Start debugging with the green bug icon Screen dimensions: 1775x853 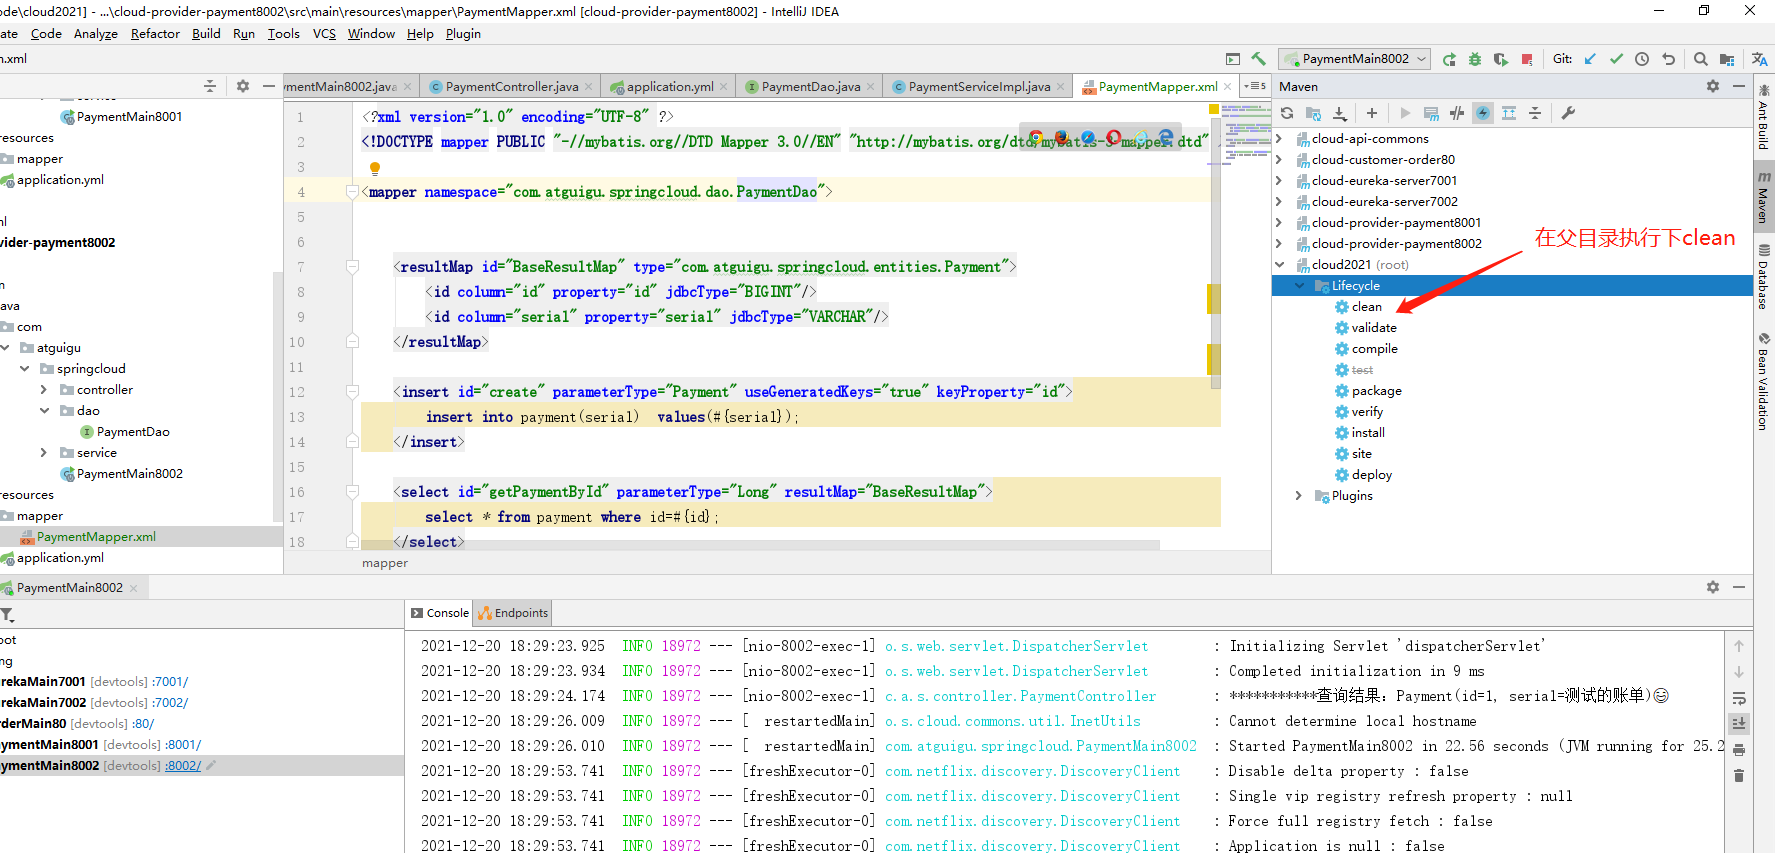[x=1475, y=59]
